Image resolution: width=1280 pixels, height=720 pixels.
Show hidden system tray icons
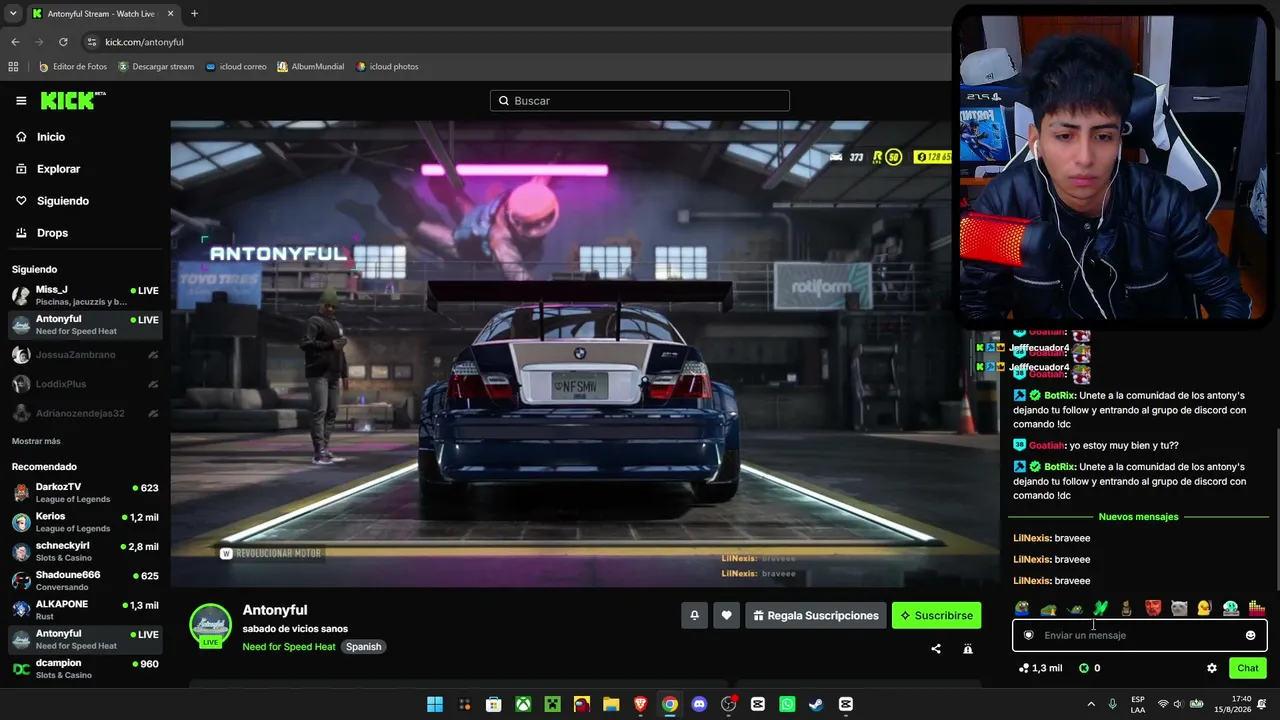[x=1091, y=704]
